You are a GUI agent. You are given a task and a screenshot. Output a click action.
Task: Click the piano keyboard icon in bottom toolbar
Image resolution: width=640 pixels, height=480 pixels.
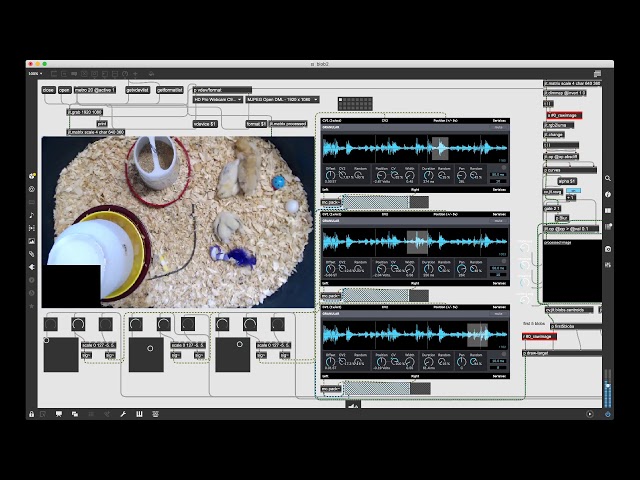point(139,414)
